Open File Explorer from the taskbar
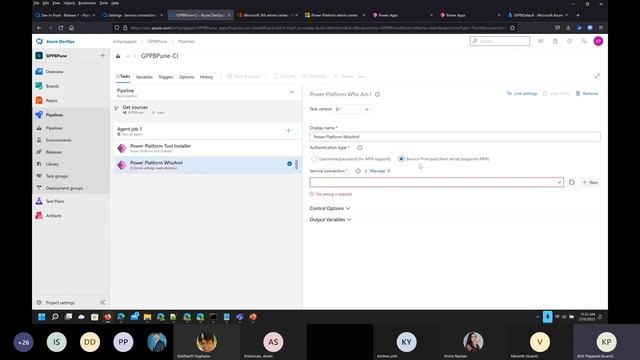This screenshot has height=360, width=640. [147, 317]
